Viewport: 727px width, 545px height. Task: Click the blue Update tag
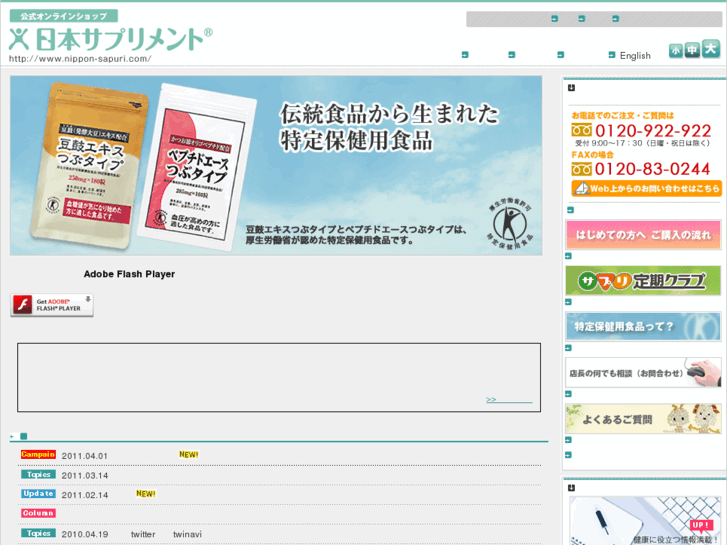point(38,494)
